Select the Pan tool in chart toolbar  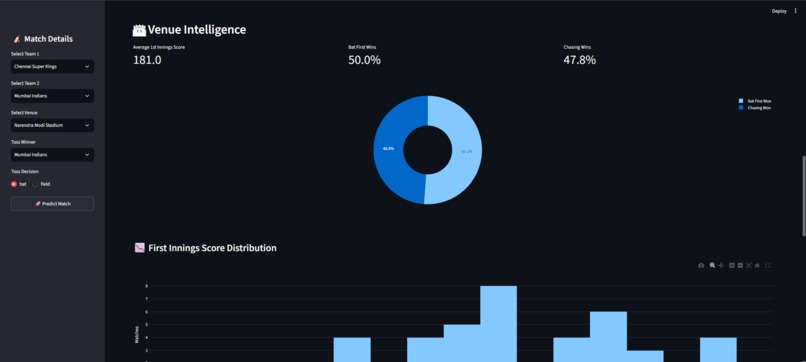click(x=721, y=265)
